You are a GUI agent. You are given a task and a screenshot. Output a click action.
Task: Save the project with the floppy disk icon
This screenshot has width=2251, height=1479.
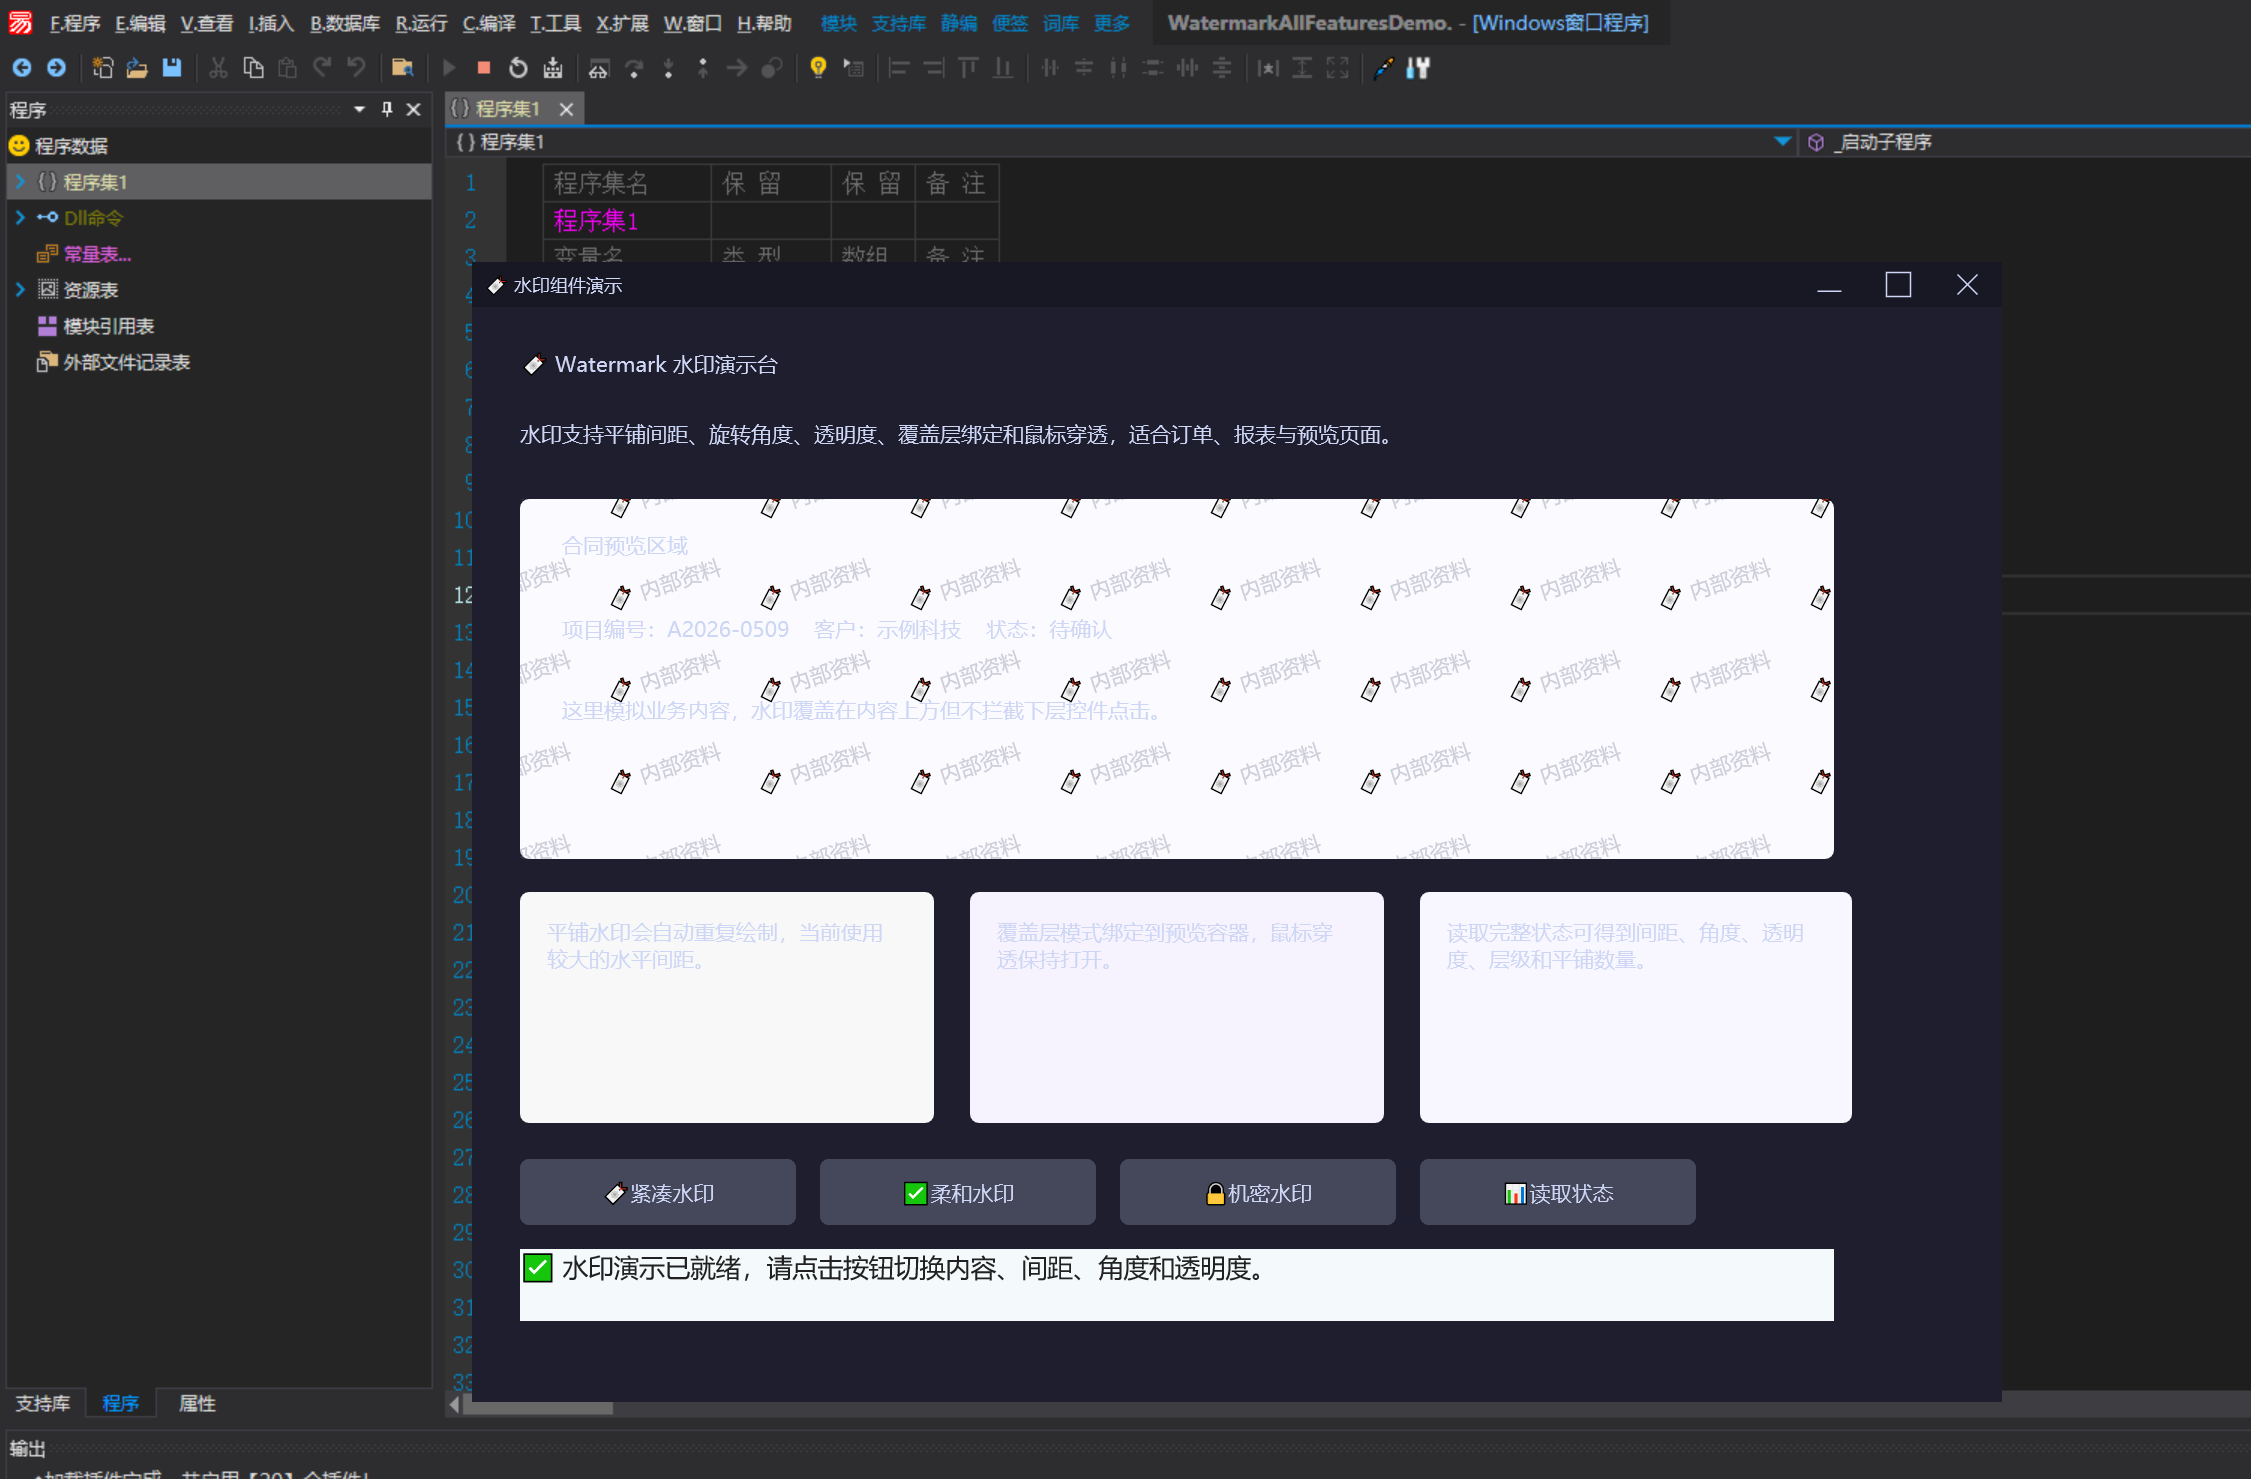(x=172, y=67)
